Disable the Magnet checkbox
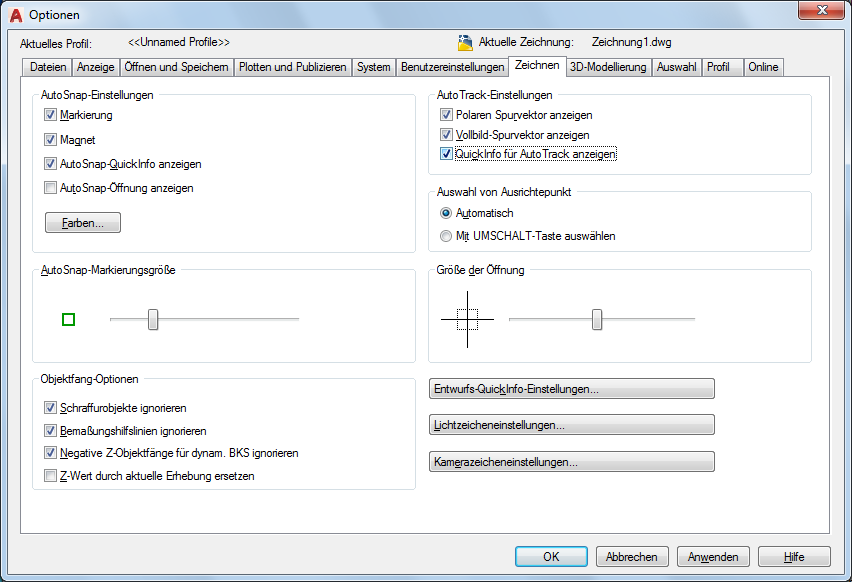 [x=51, y=140]
